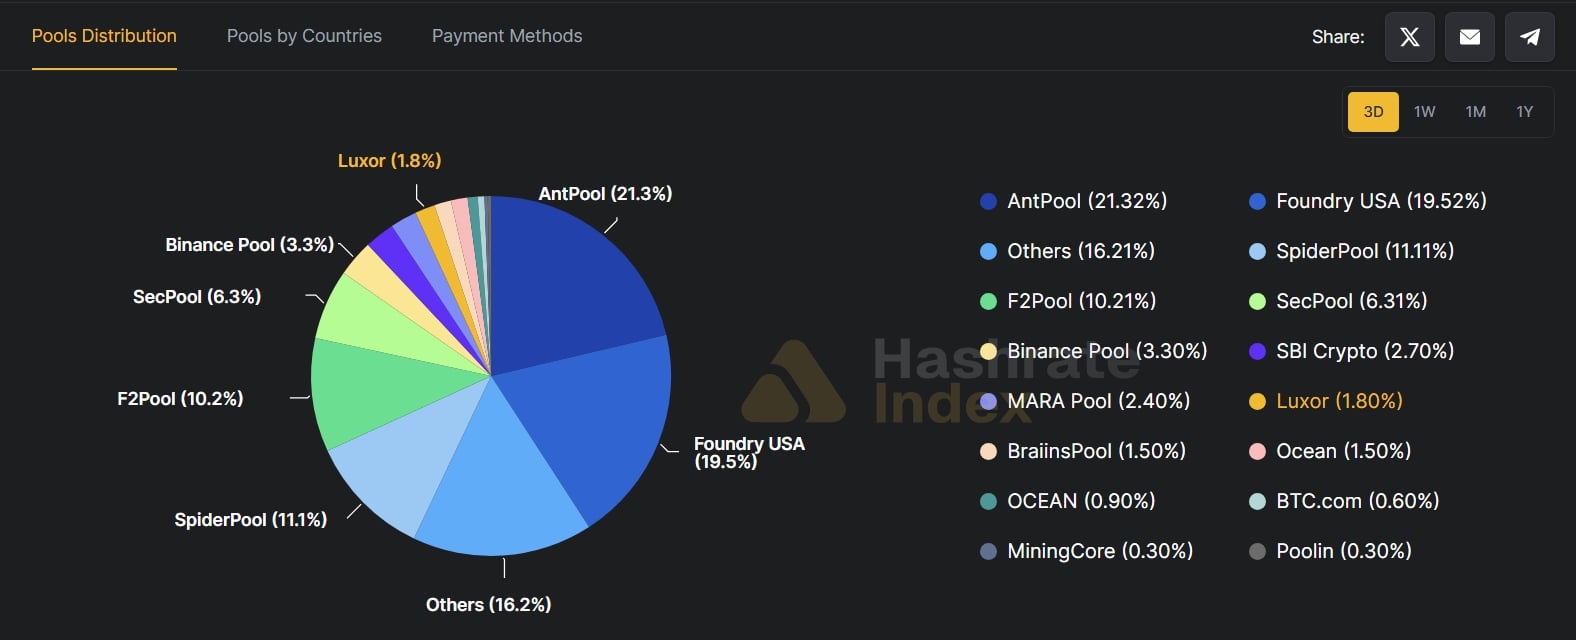Select the 3D time range
This screenshot has height=640, width=1576.
1373,112
